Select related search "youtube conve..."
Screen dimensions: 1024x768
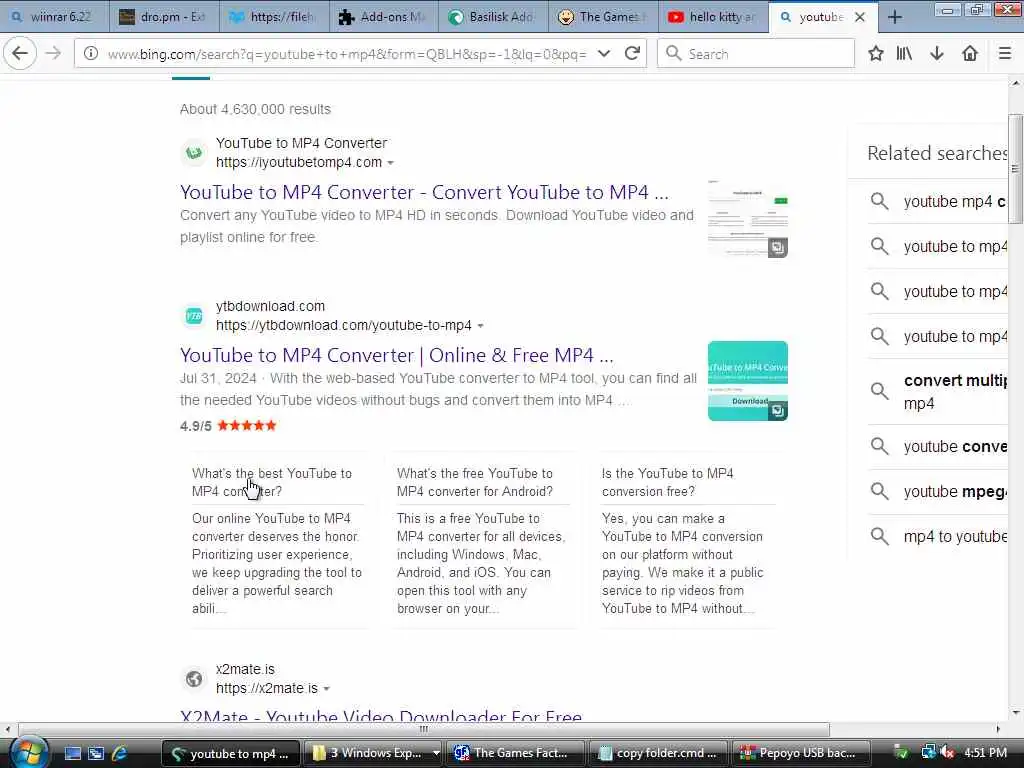point(955,447)
